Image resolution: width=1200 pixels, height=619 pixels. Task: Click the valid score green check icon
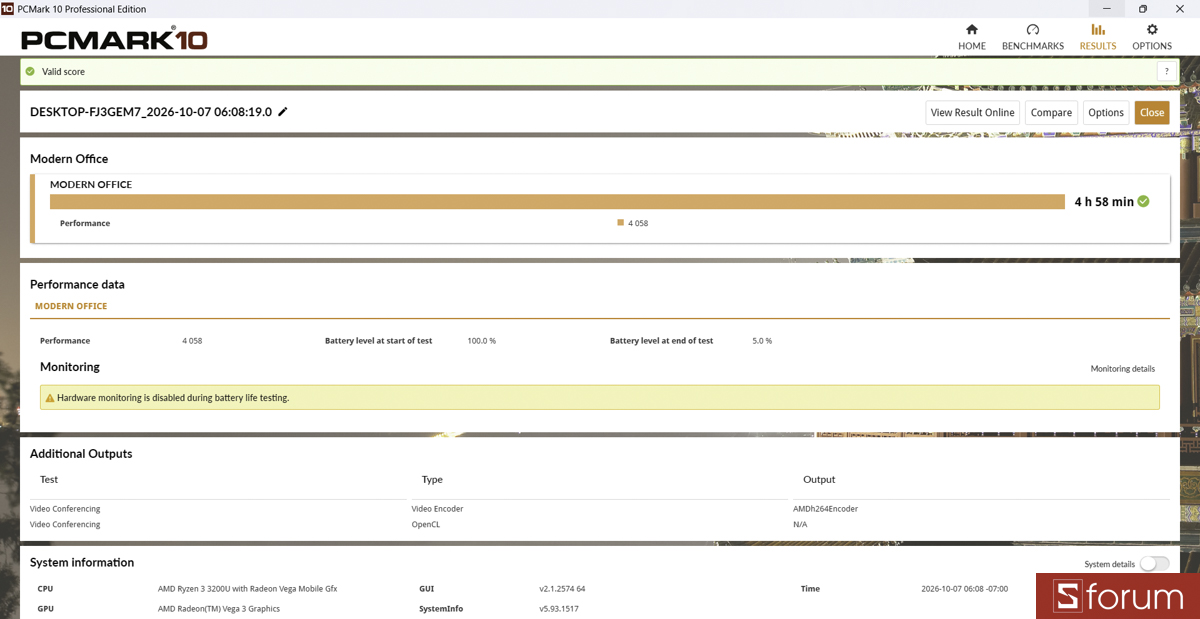pos(30,72)
